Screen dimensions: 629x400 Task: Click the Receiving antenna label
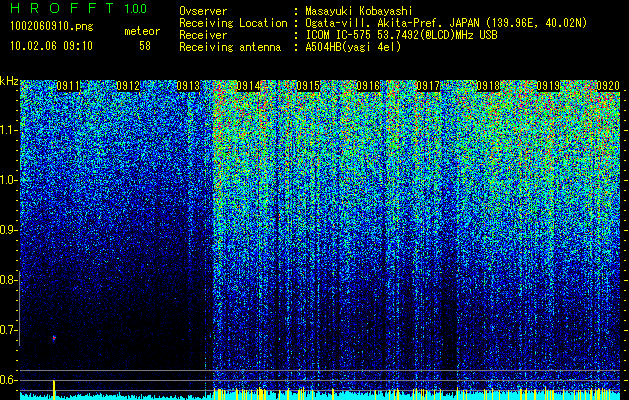[x=230, y=47]
